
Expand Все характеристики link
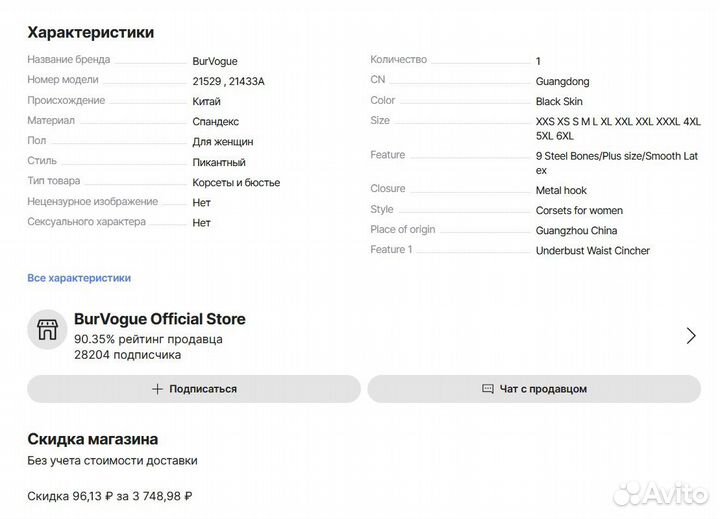tap(79, 278)
